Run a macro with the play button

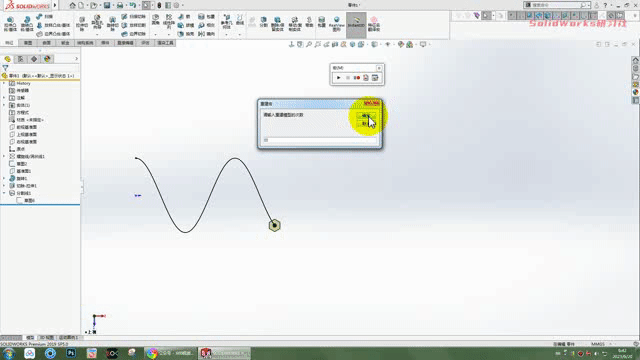[x=338, y=78]
